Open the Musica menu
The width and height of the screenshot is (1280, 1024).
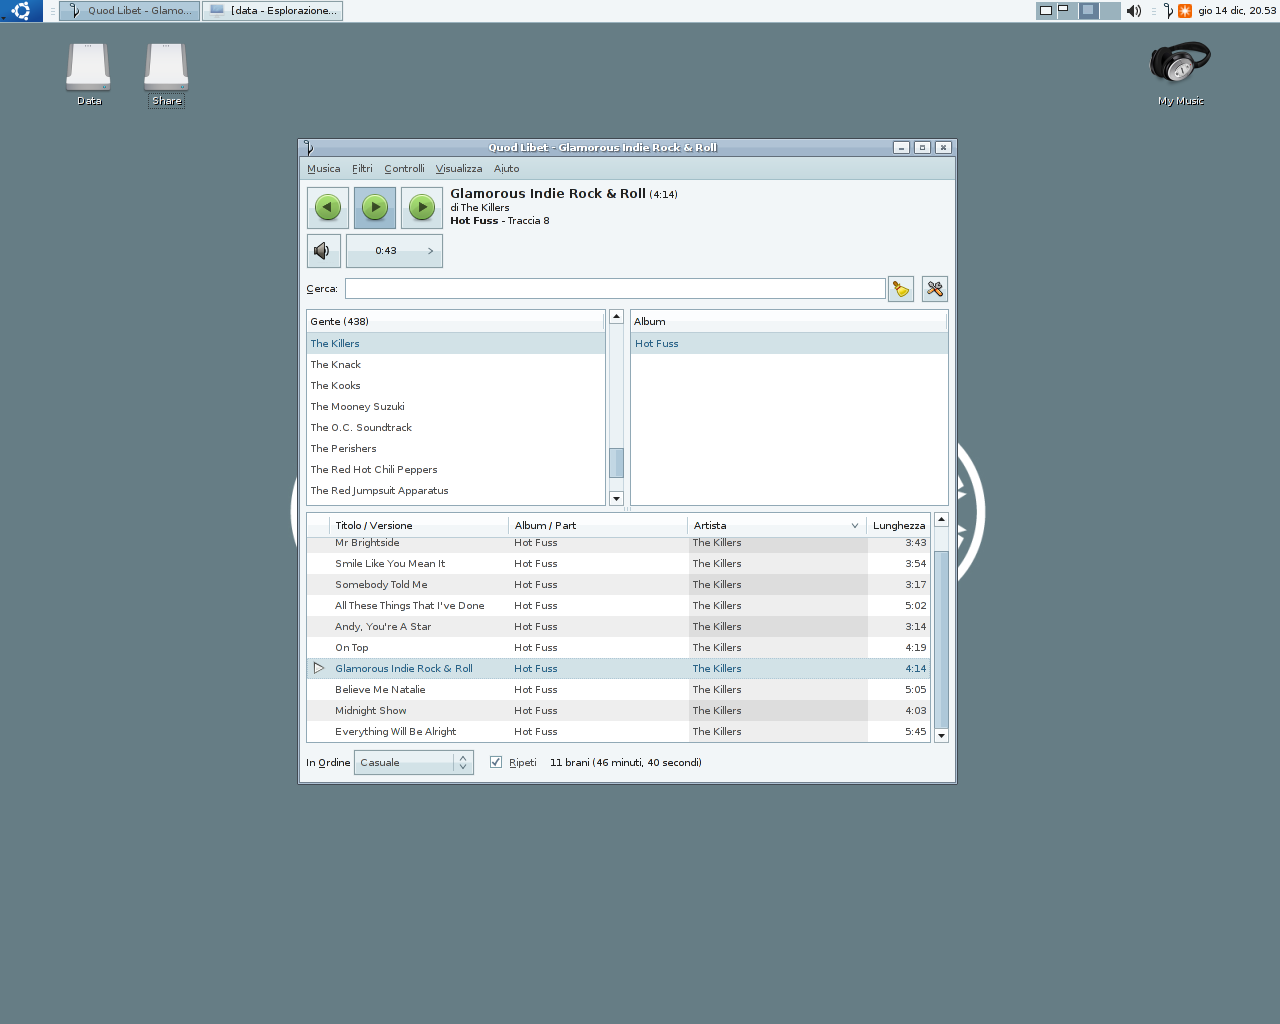click(x=323, y=169)
